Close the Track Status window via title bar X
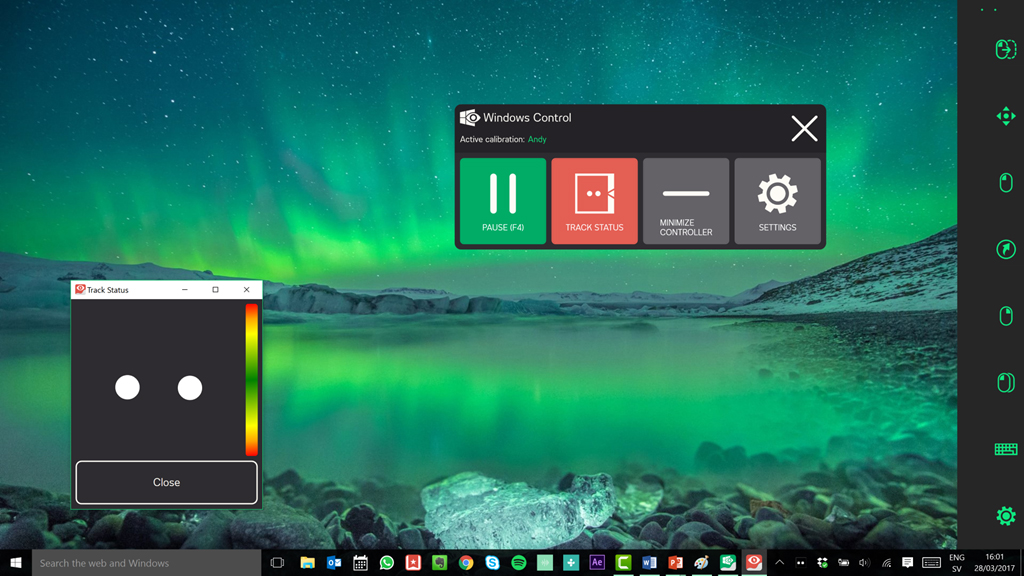This screenshot has height=576, width=1024. point(246,289)
